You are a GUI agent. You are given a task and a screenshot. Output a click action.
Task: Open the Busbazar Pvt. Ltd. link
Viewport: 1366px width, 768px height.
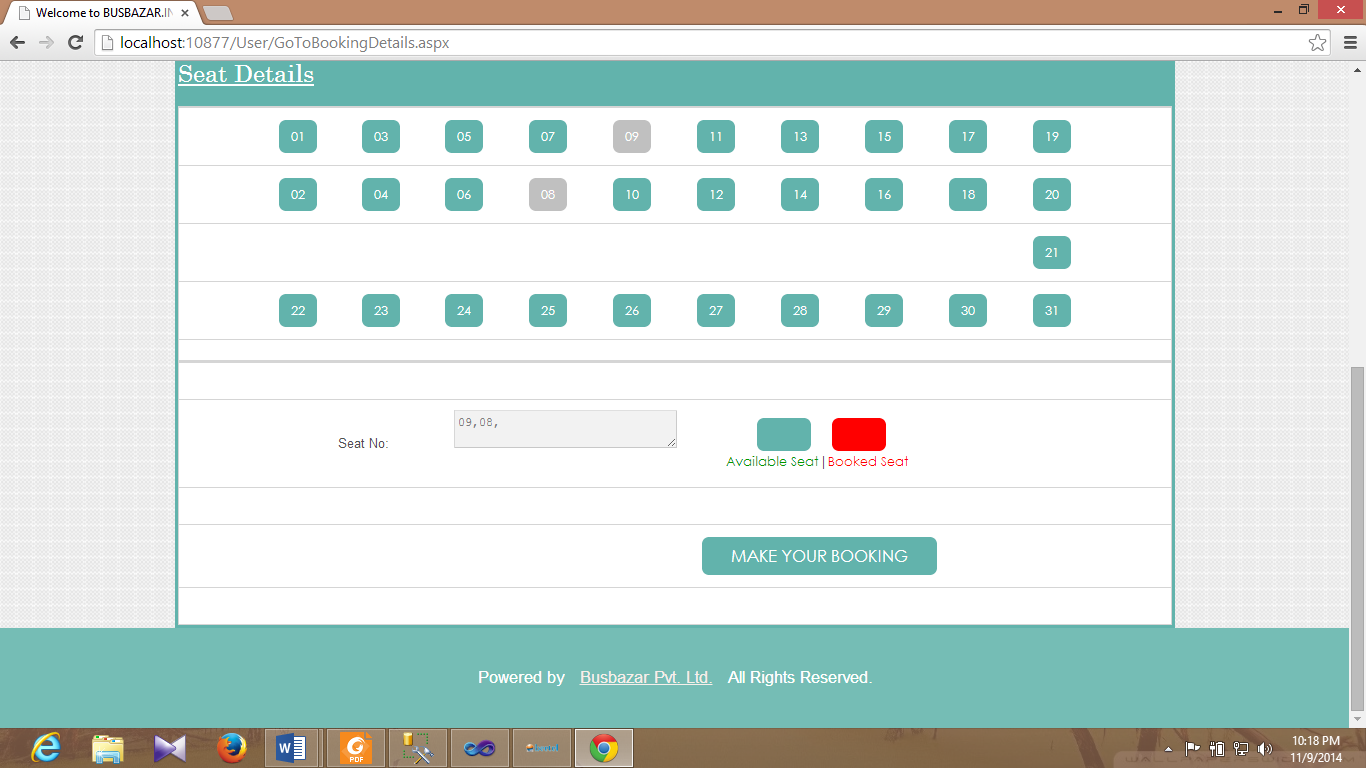pos(646,677)
